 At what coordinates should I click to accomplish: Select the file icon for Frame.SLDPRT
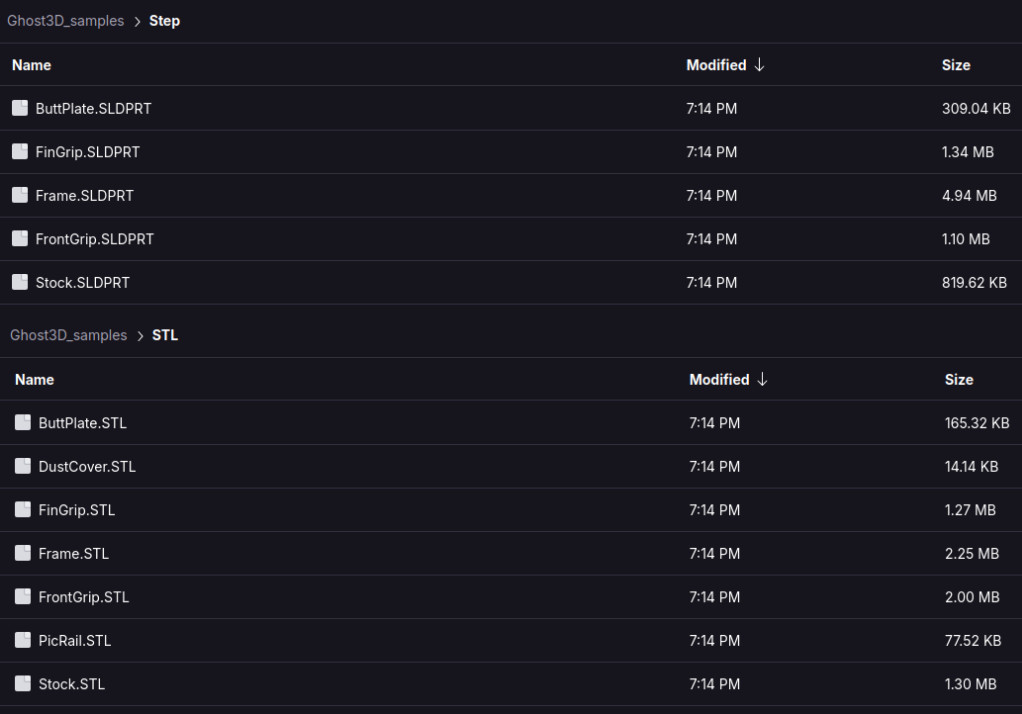[x=20, y=196]
